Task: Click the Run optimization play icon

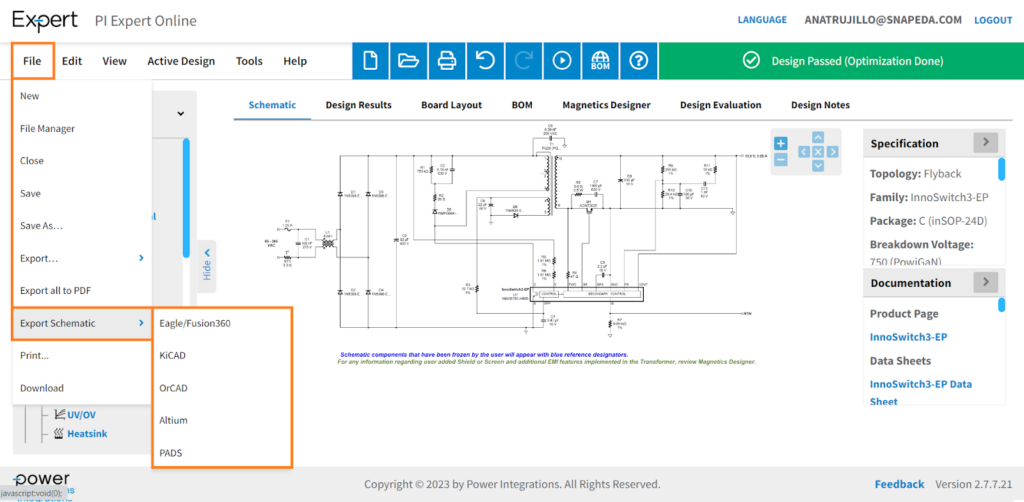Action: (x=562, y=61)
